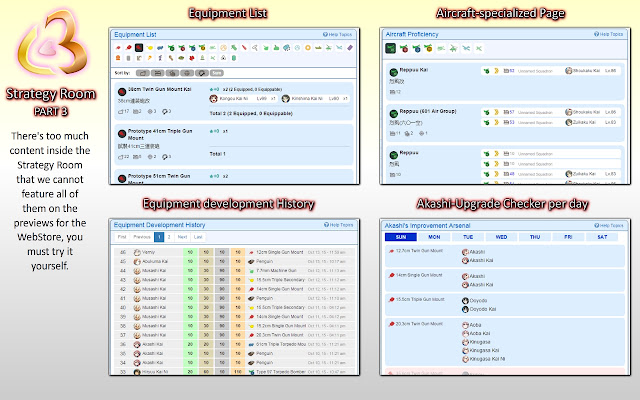
Task: Click the text-labelled sort button after Sort by
Action: (217, 73)
